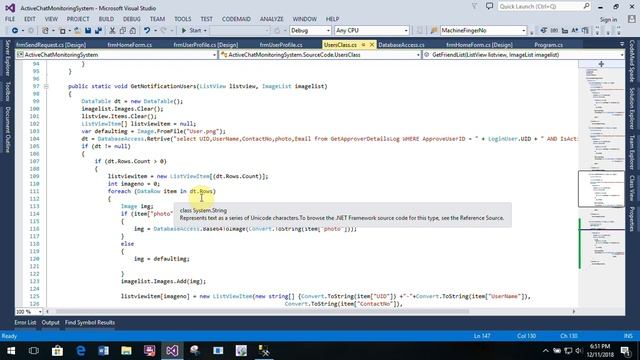Click the Open File folder icon
The width and height of the screenshot is (640, 360).
tap(77, 31)
